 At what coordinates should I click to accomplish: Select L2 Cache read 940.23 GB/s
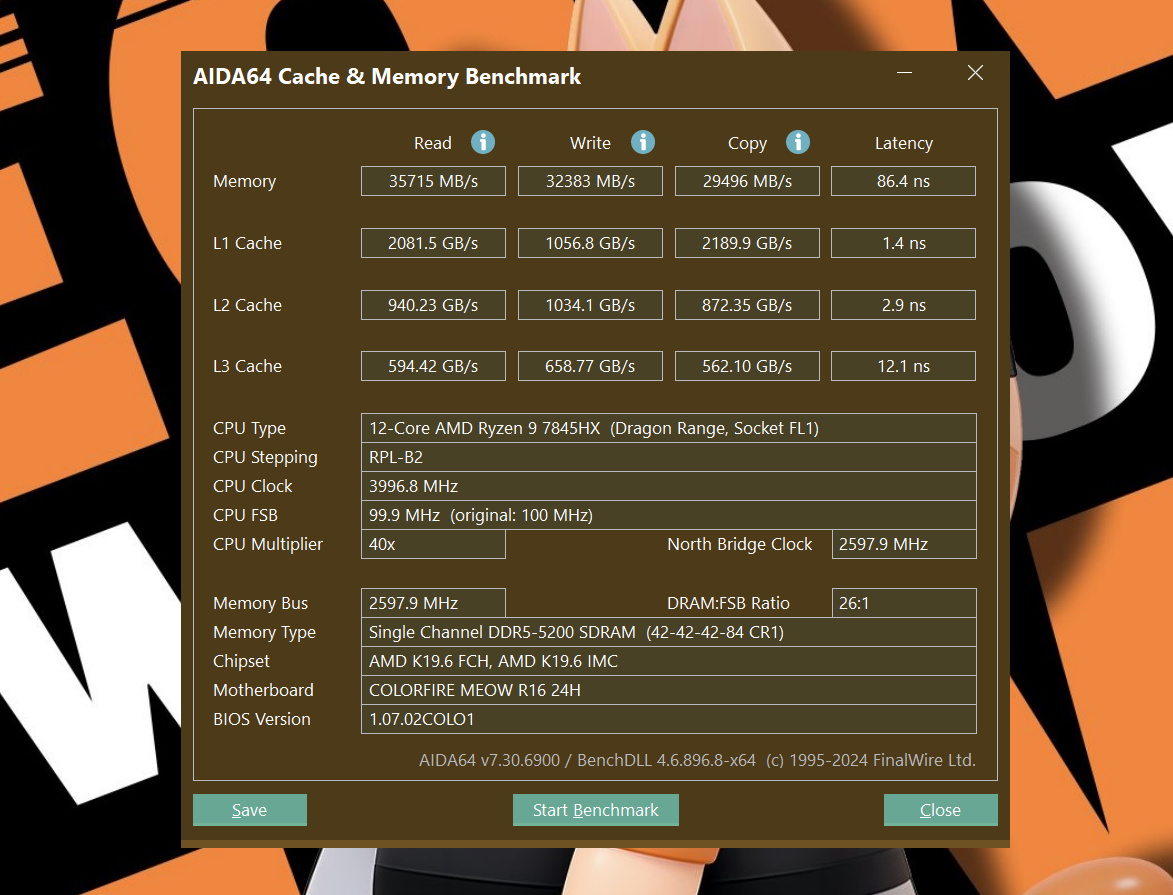click(x=433, y=305)
